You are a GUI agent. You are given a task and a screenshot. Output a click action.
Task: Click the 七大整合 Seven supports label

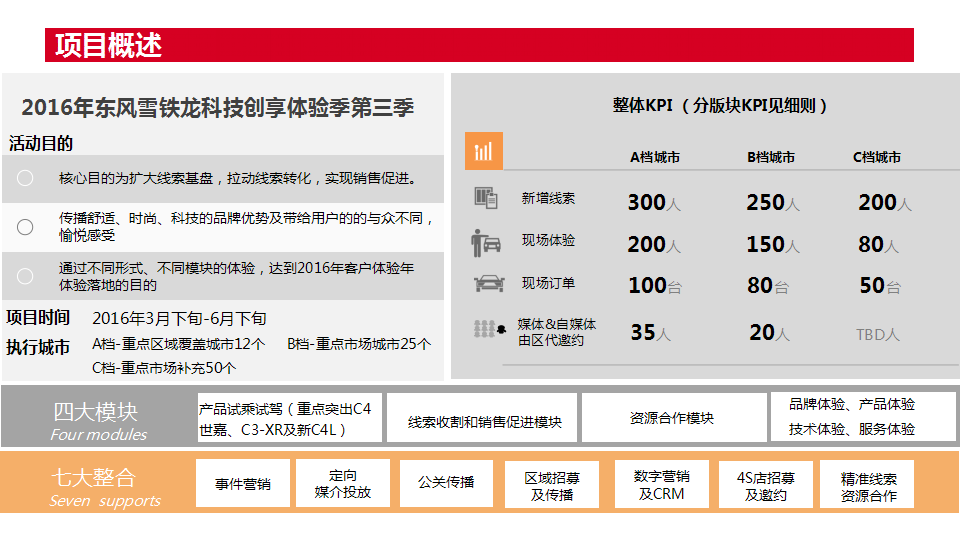(x=104, y=487)
